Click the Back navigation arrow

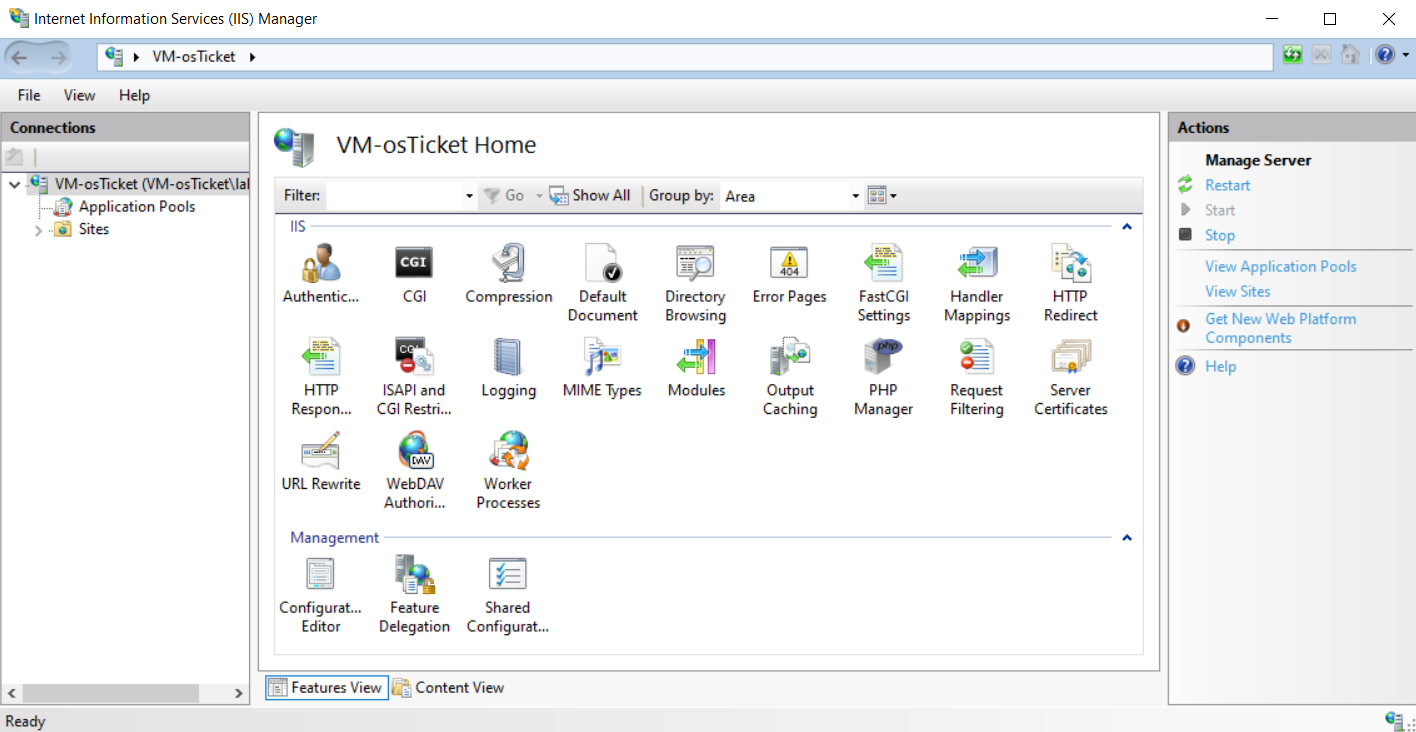(20, 57)
